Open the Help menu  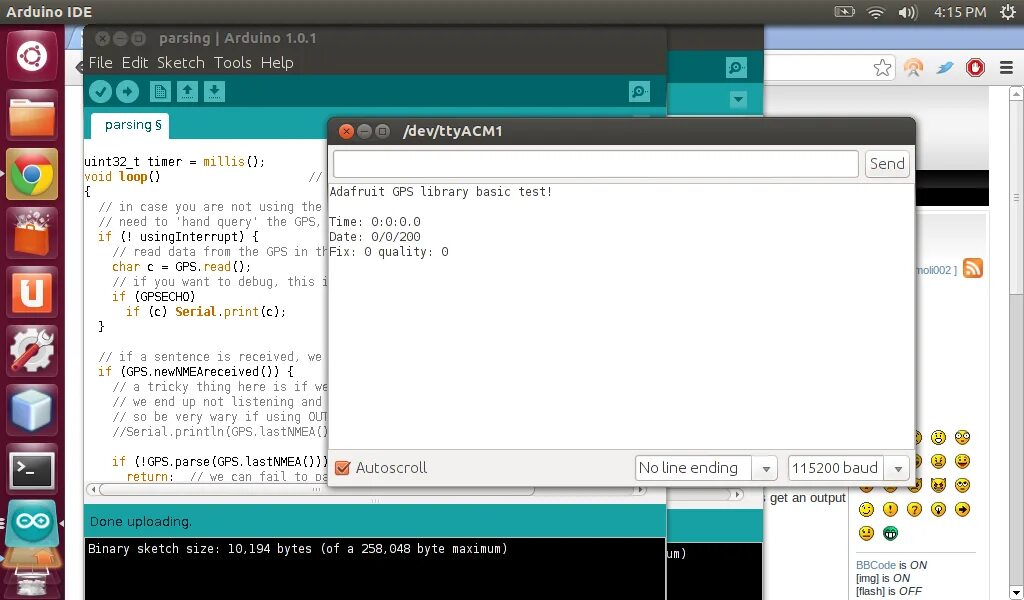277,63
